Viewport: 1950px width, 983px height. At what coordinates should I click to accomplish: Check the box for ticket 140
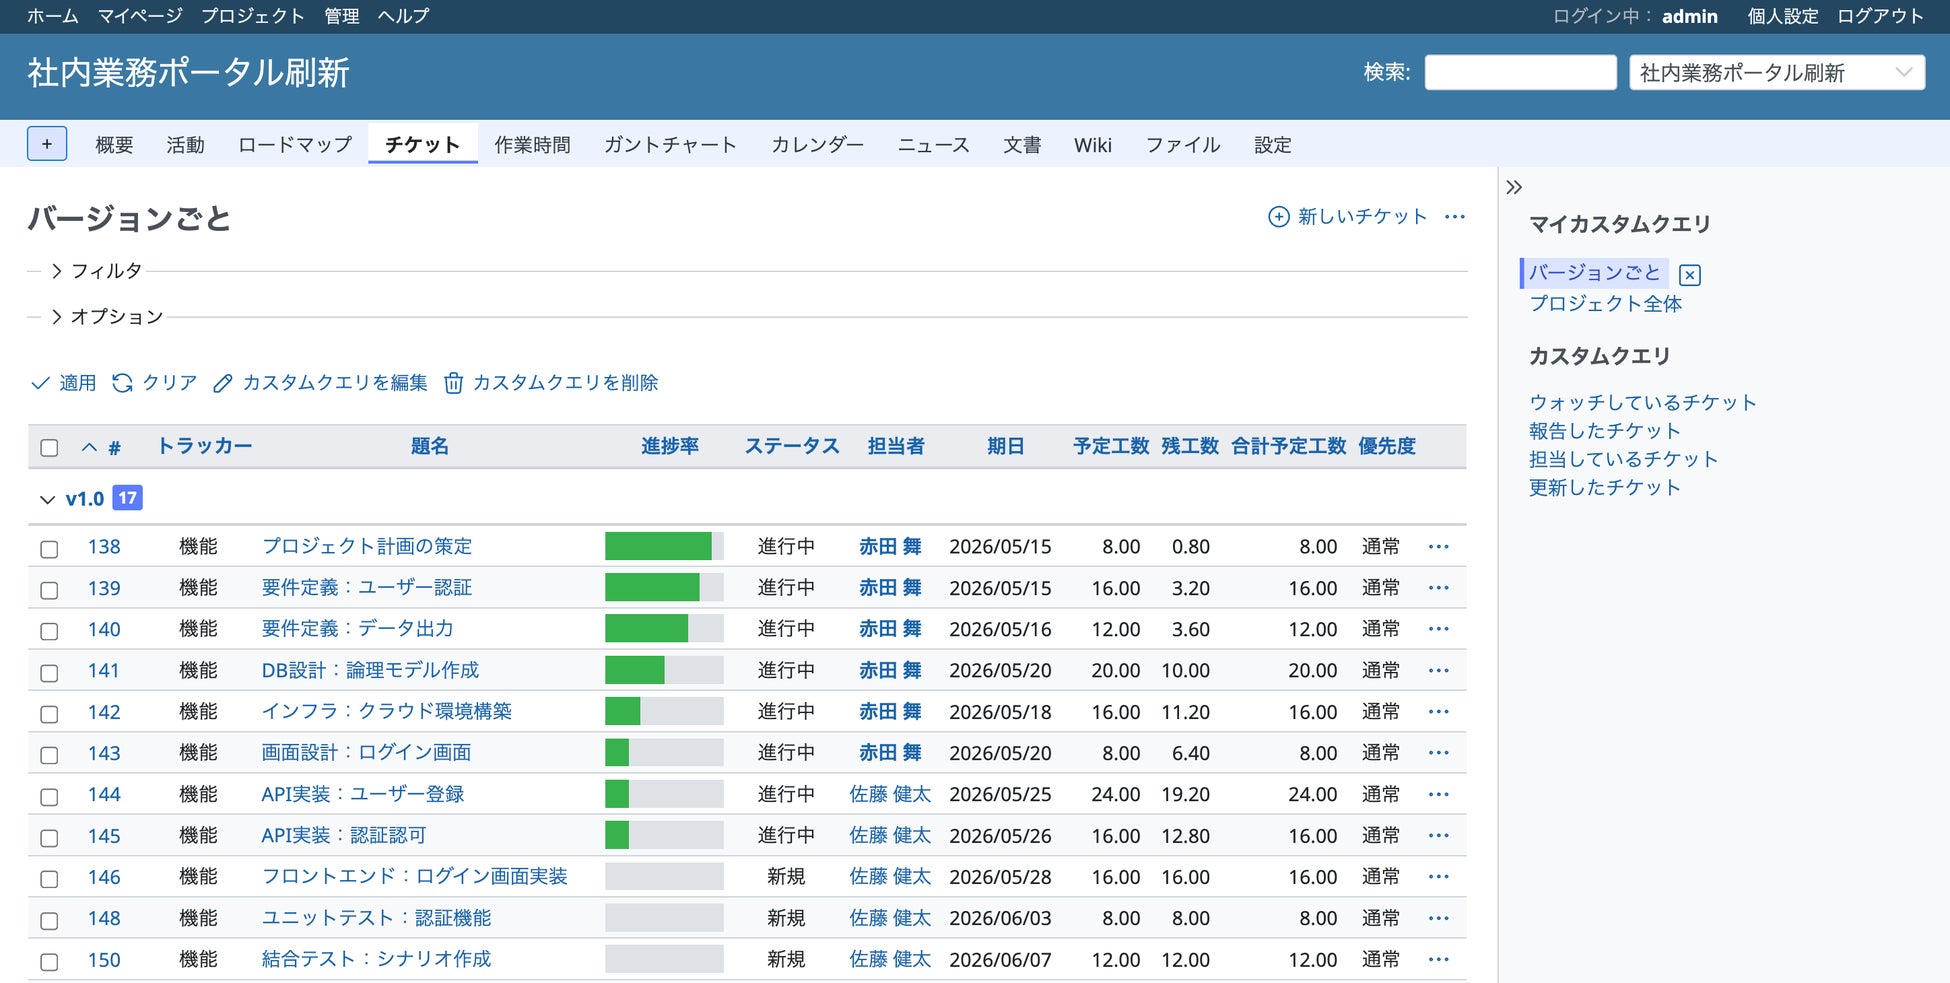point(49,631)
